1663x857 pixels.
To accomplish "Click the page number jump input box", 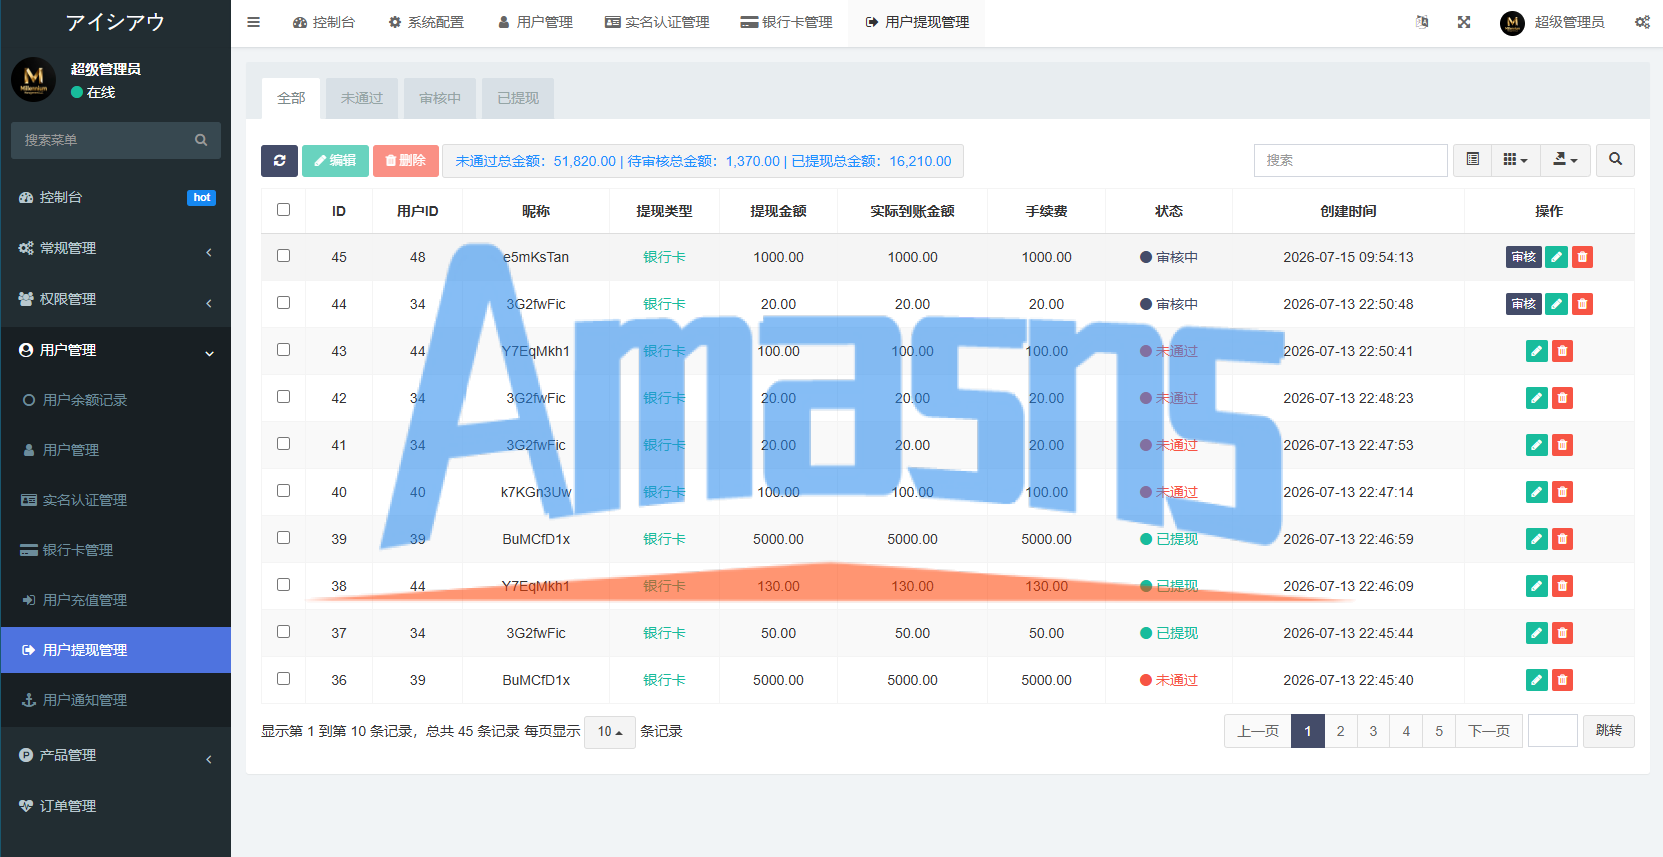I will (x=1553, y=731).
